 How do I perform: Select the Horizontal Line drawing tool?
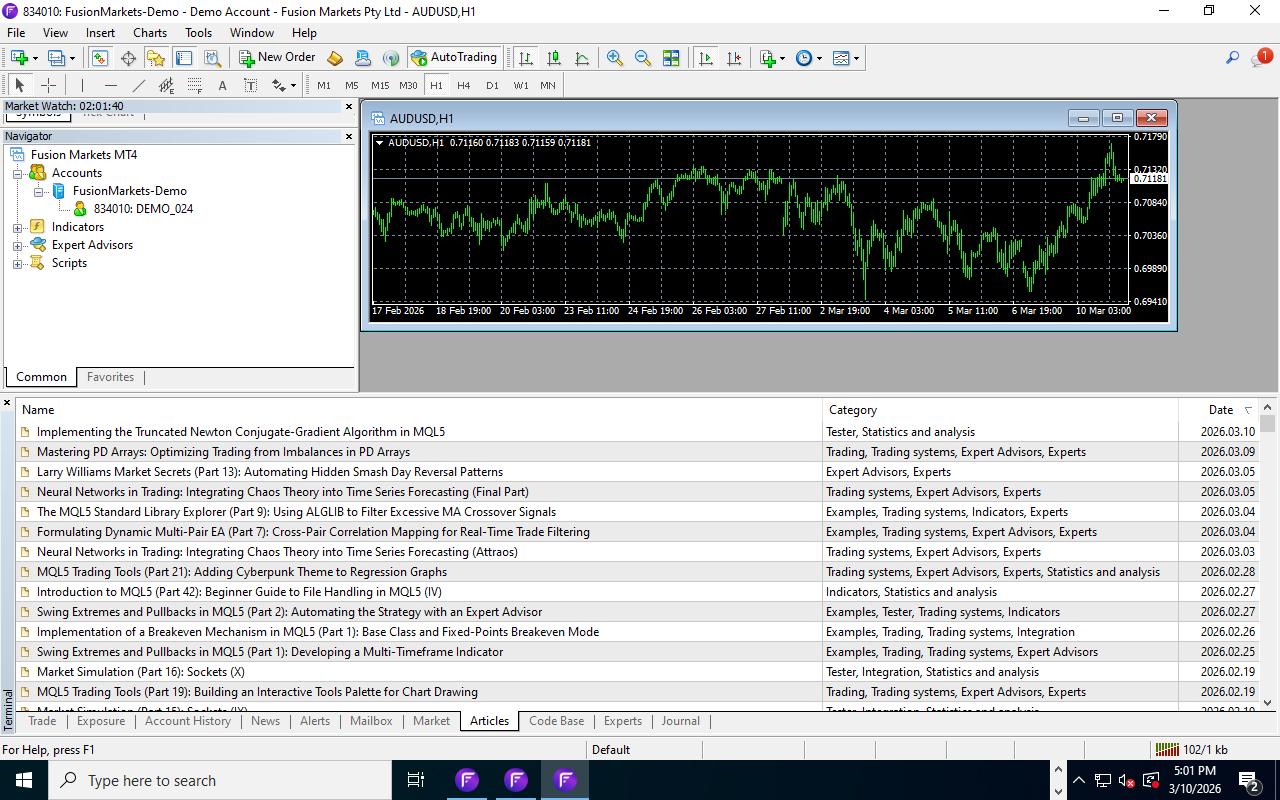point(110,85)
